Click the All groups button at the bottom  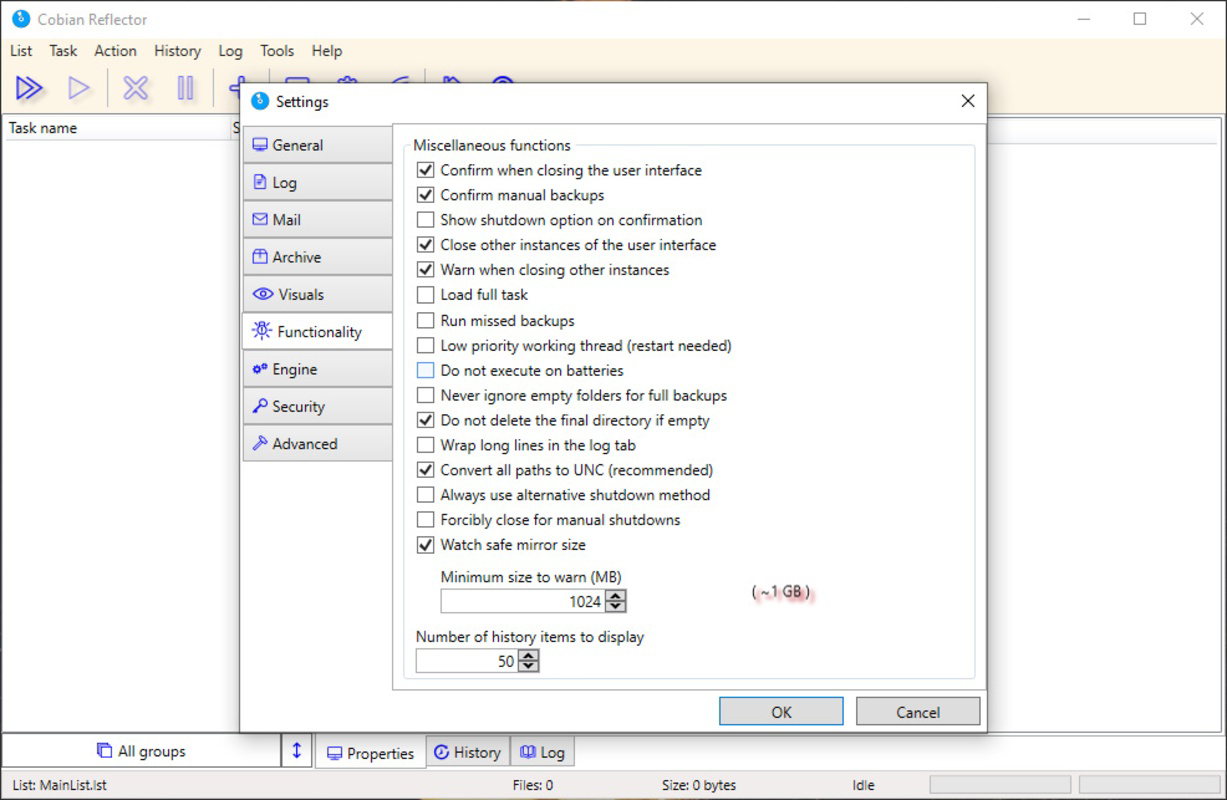pyautogui.click(x=141, y=751)
